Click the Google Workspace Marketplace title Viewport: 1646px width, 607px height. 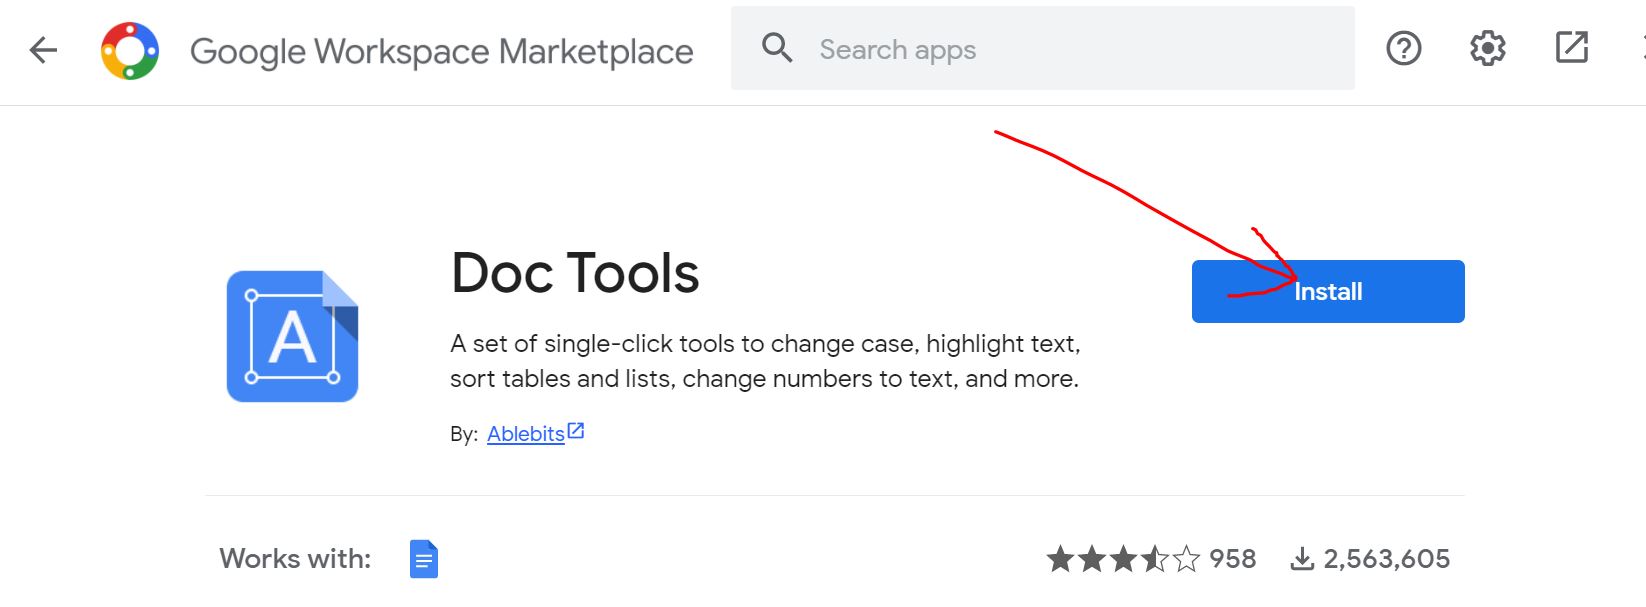pyautogui.click(x=442, y=51)
